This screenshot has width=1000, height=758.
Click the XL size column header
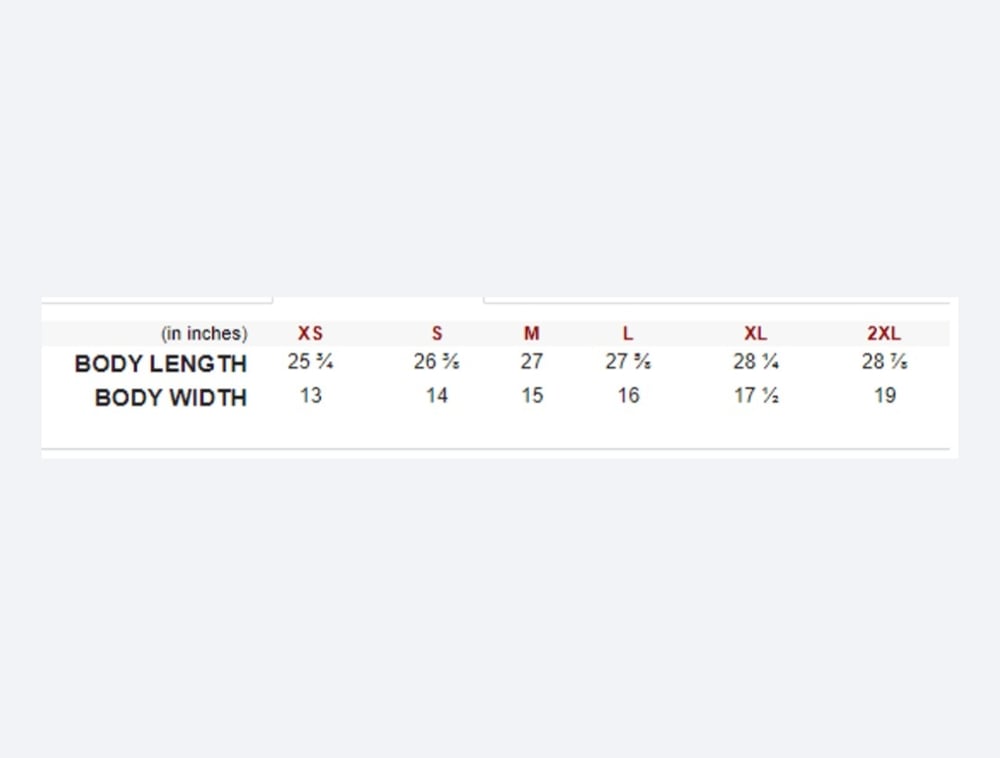(x=755, y=334)
